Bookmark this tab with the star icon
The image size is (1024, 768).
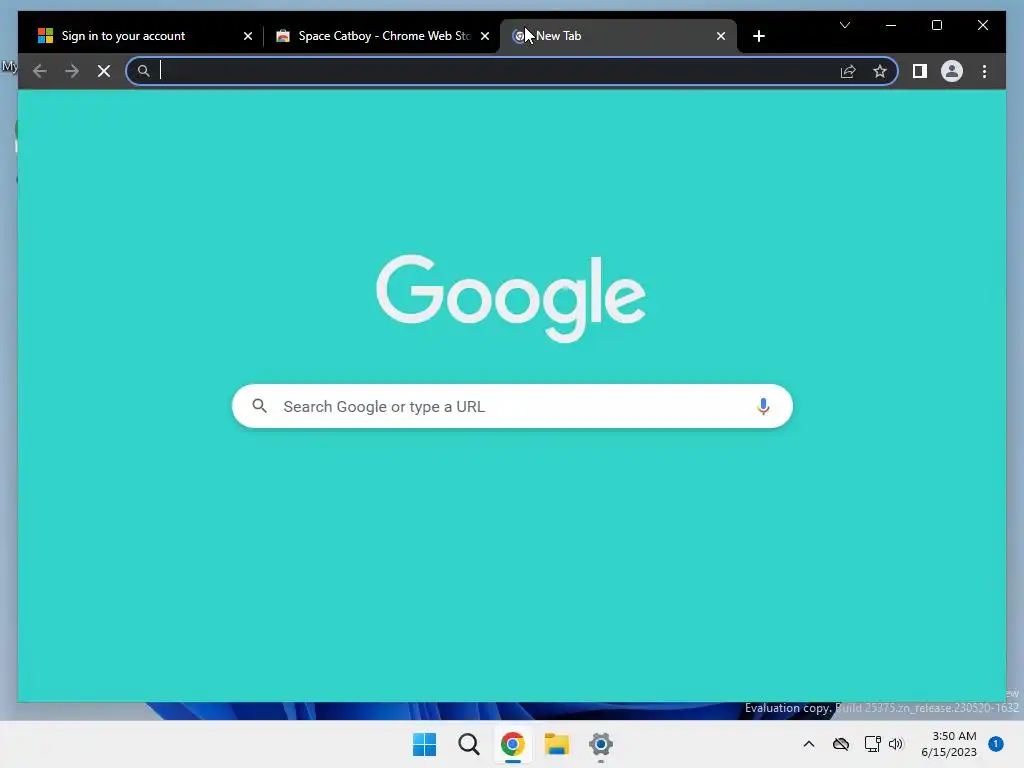880,71
